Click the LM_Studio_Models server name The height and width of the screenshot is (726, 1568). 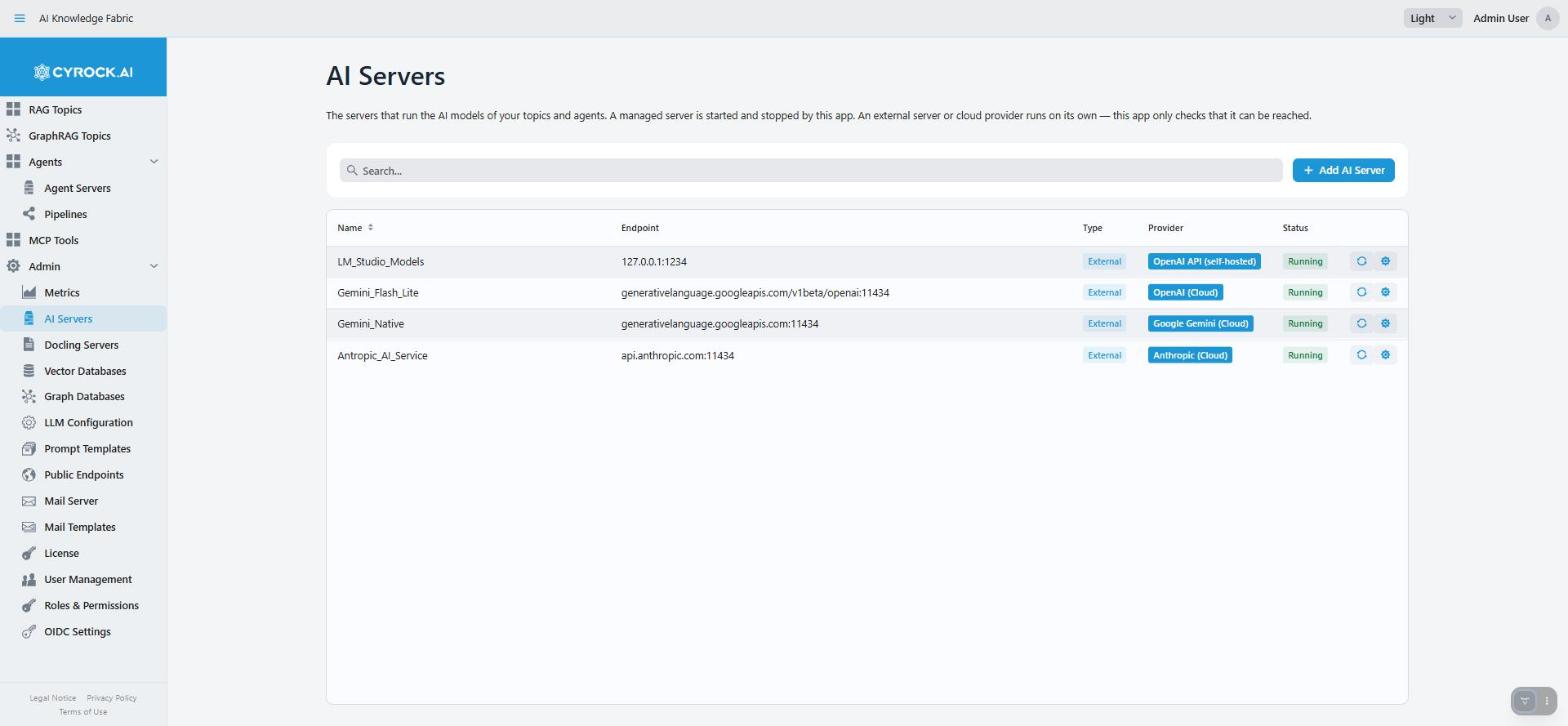point(381,261)
